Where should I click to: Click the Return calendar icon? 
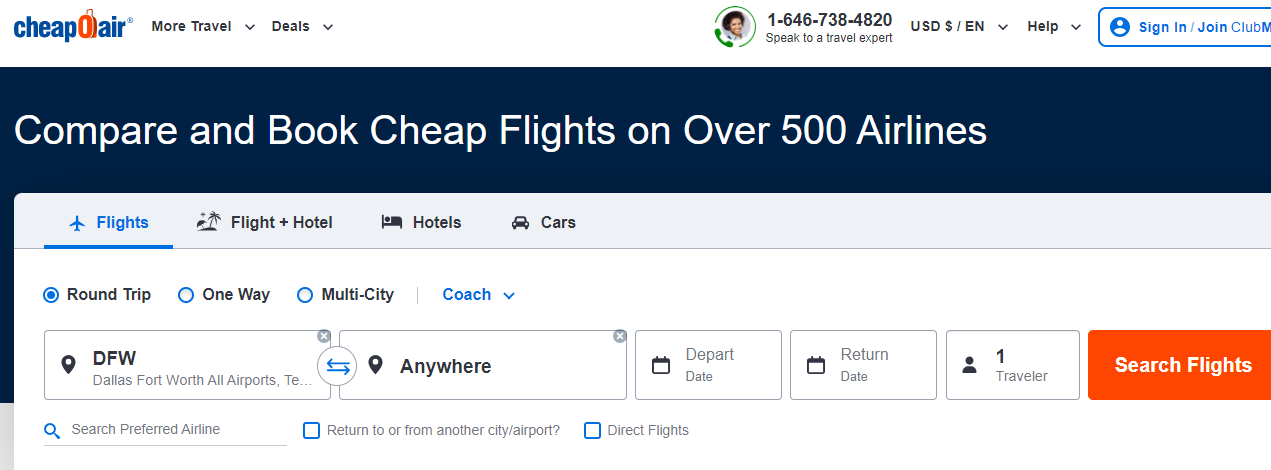tap(816, 365)
